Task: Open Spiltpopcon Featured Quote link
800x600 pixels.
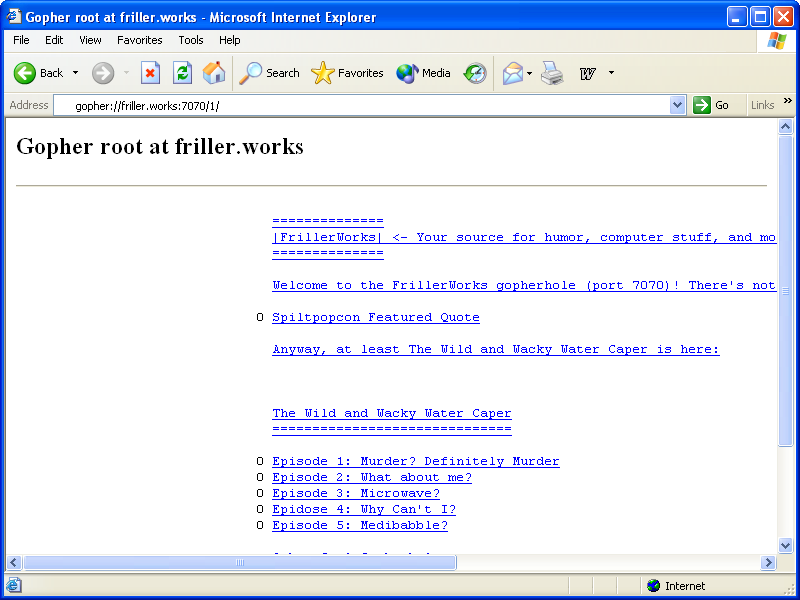Action: point(376,317)
